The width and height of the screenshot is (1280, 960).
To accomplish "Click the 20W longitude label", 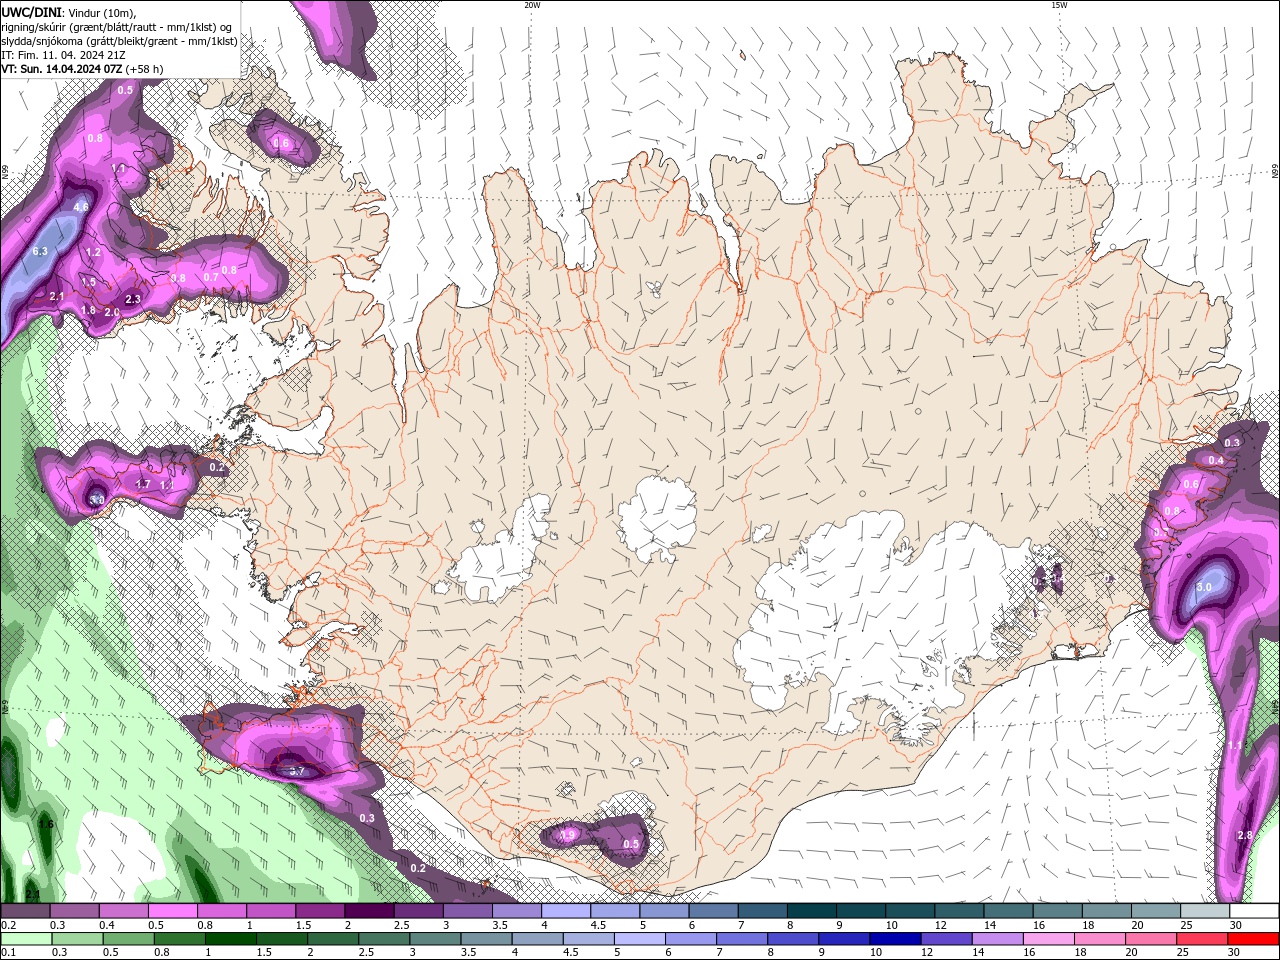I will pos(532,5).
